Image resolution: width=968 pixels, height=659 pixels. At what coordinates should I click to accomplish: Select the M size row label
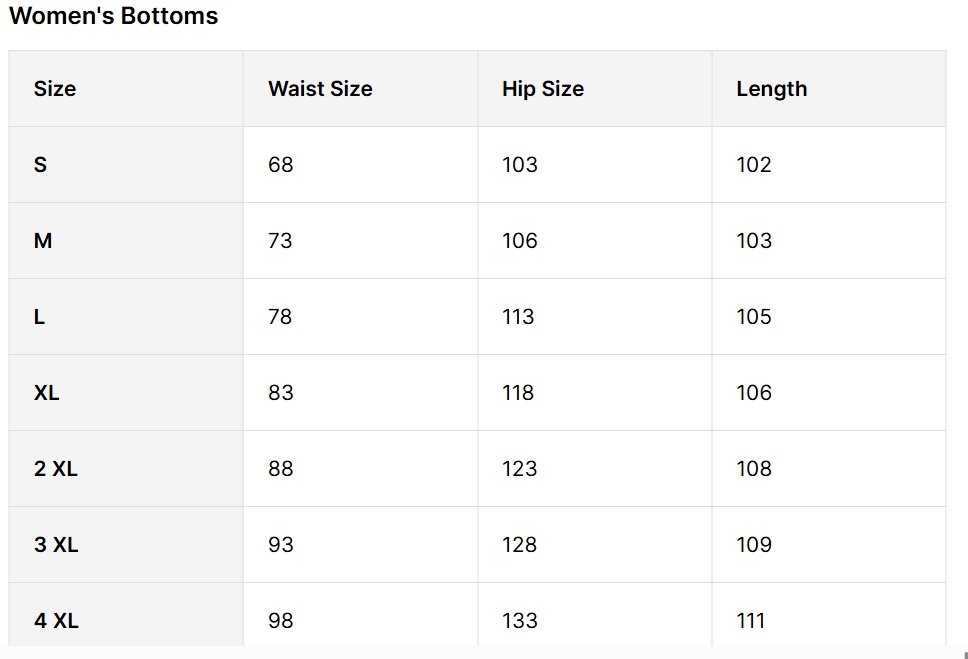[x=43, y=241]
